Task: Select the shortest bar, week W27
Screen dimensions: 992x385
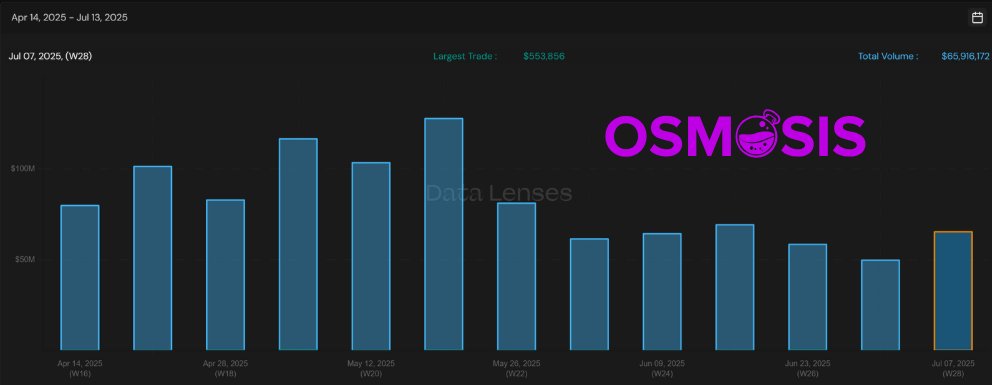Action: [880, 305]
